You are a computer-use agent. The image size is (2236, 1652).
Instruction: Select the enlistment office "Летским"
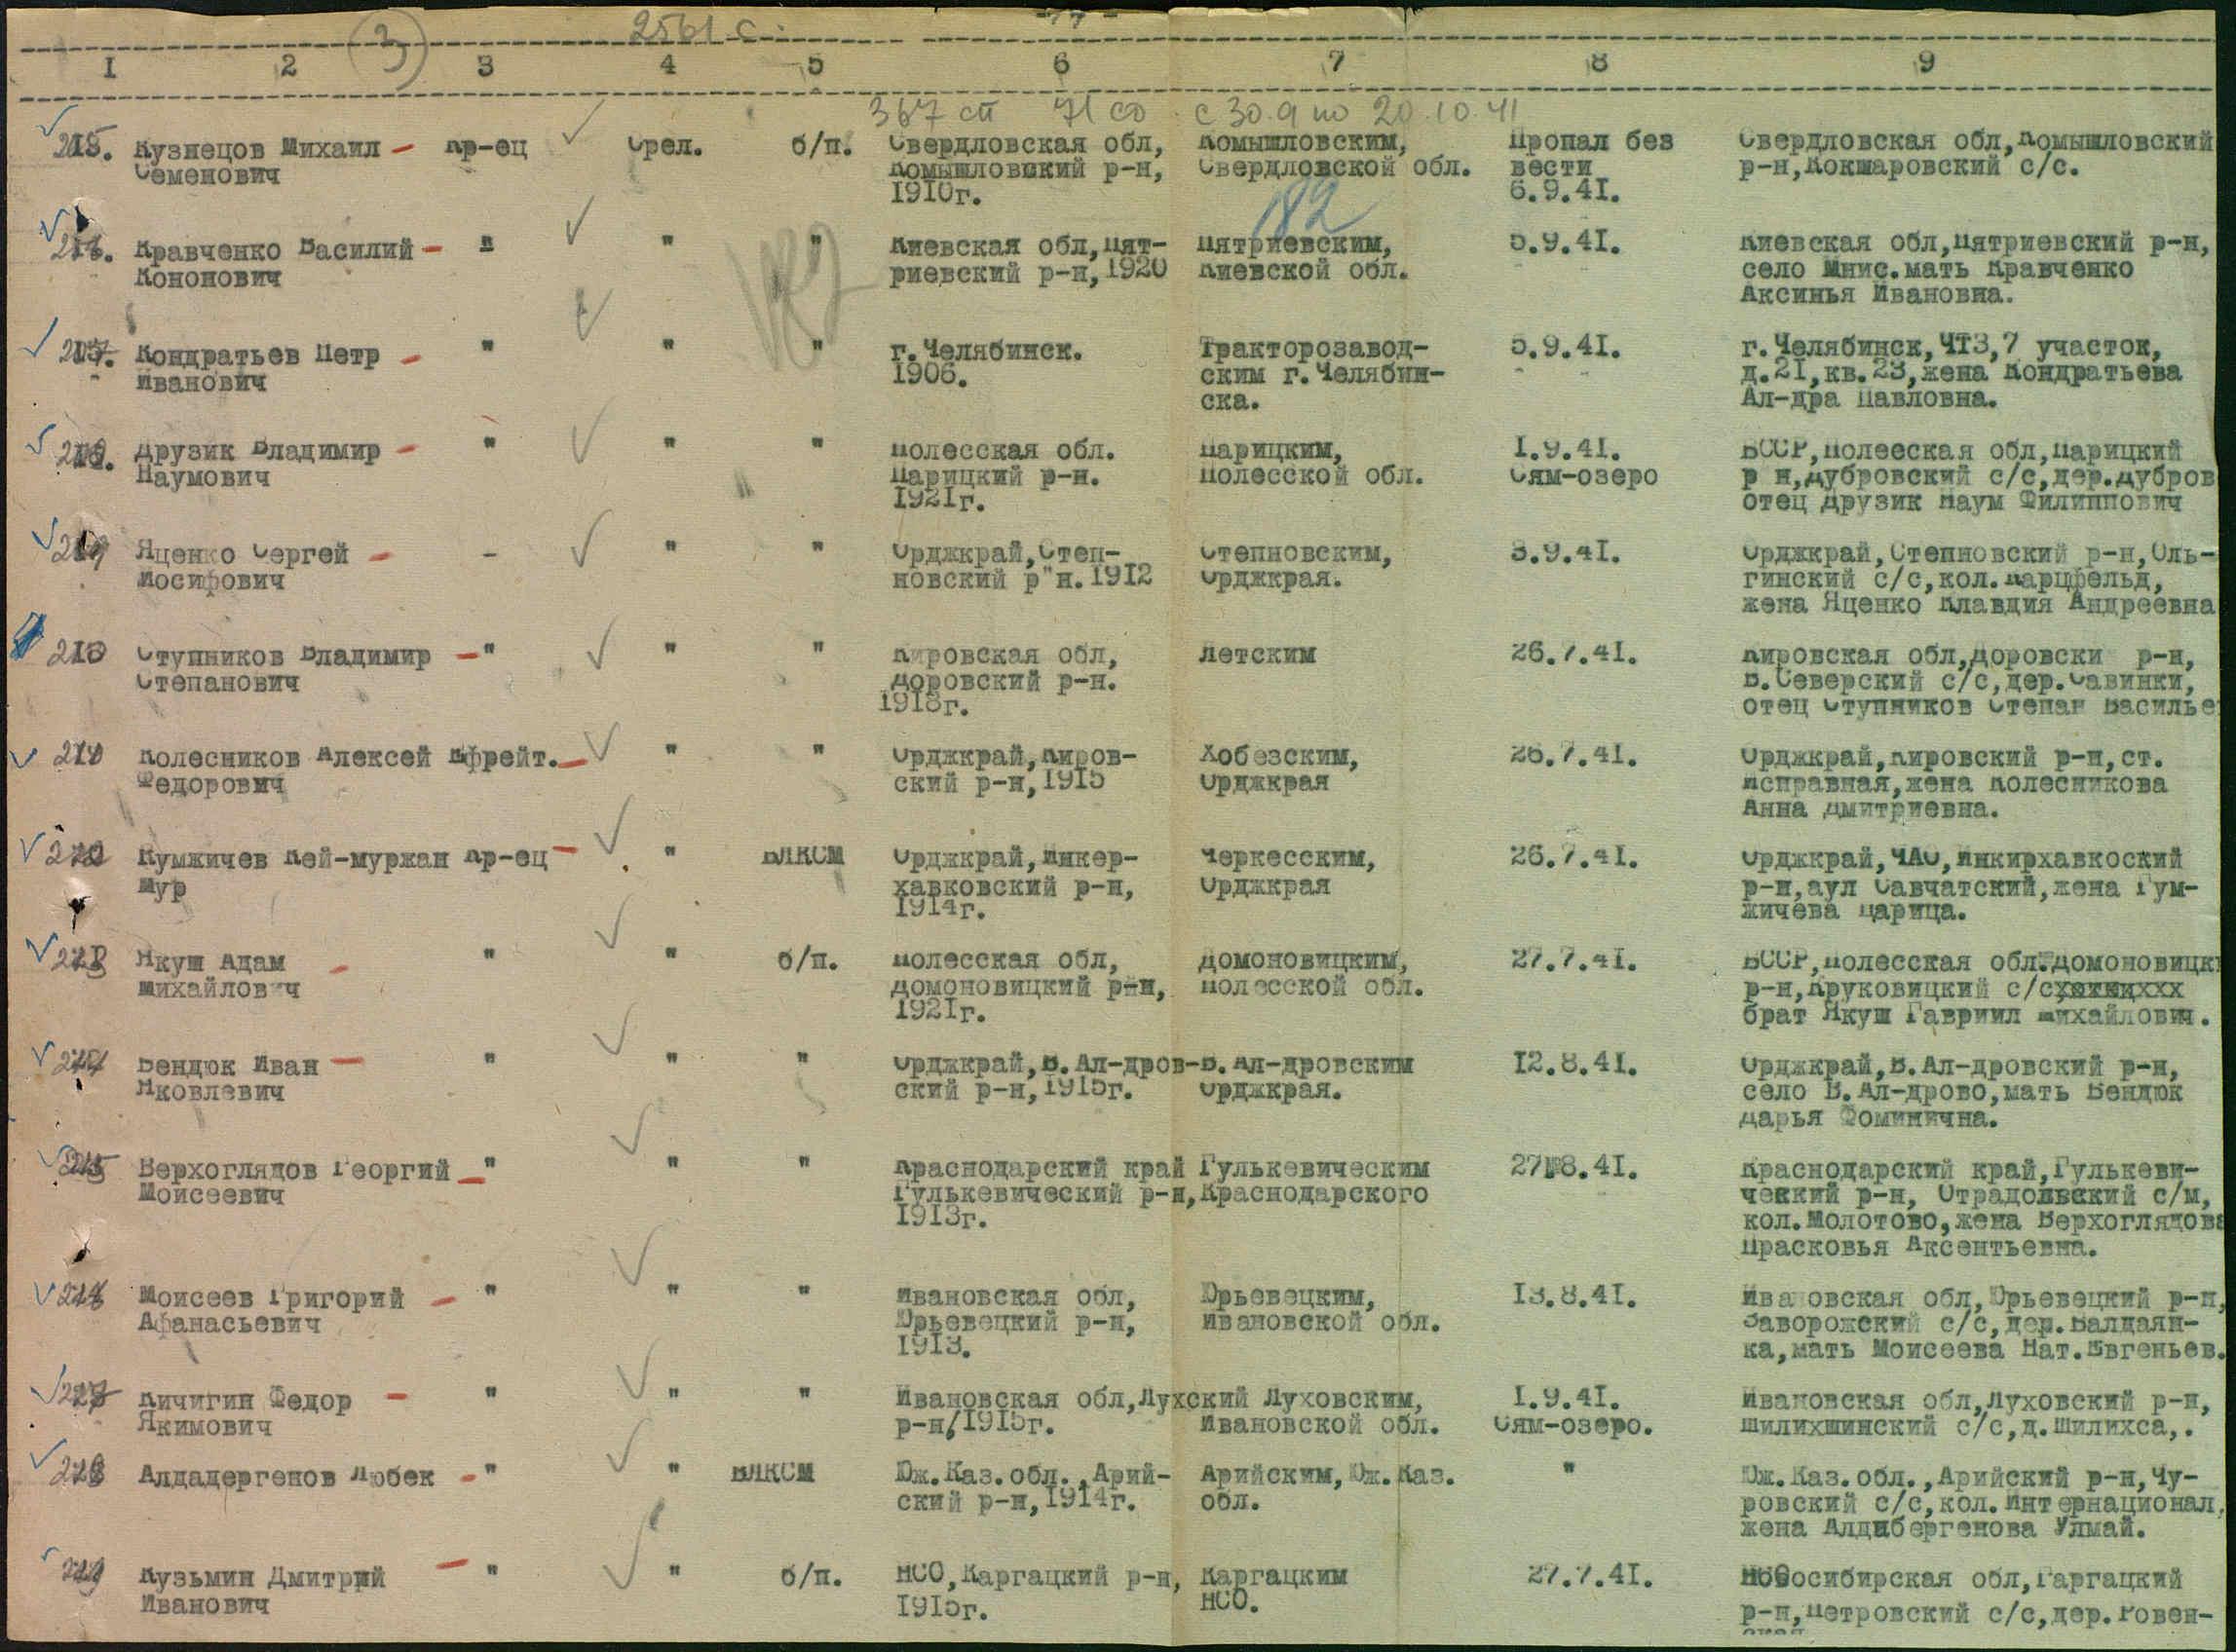point(1256,654)
